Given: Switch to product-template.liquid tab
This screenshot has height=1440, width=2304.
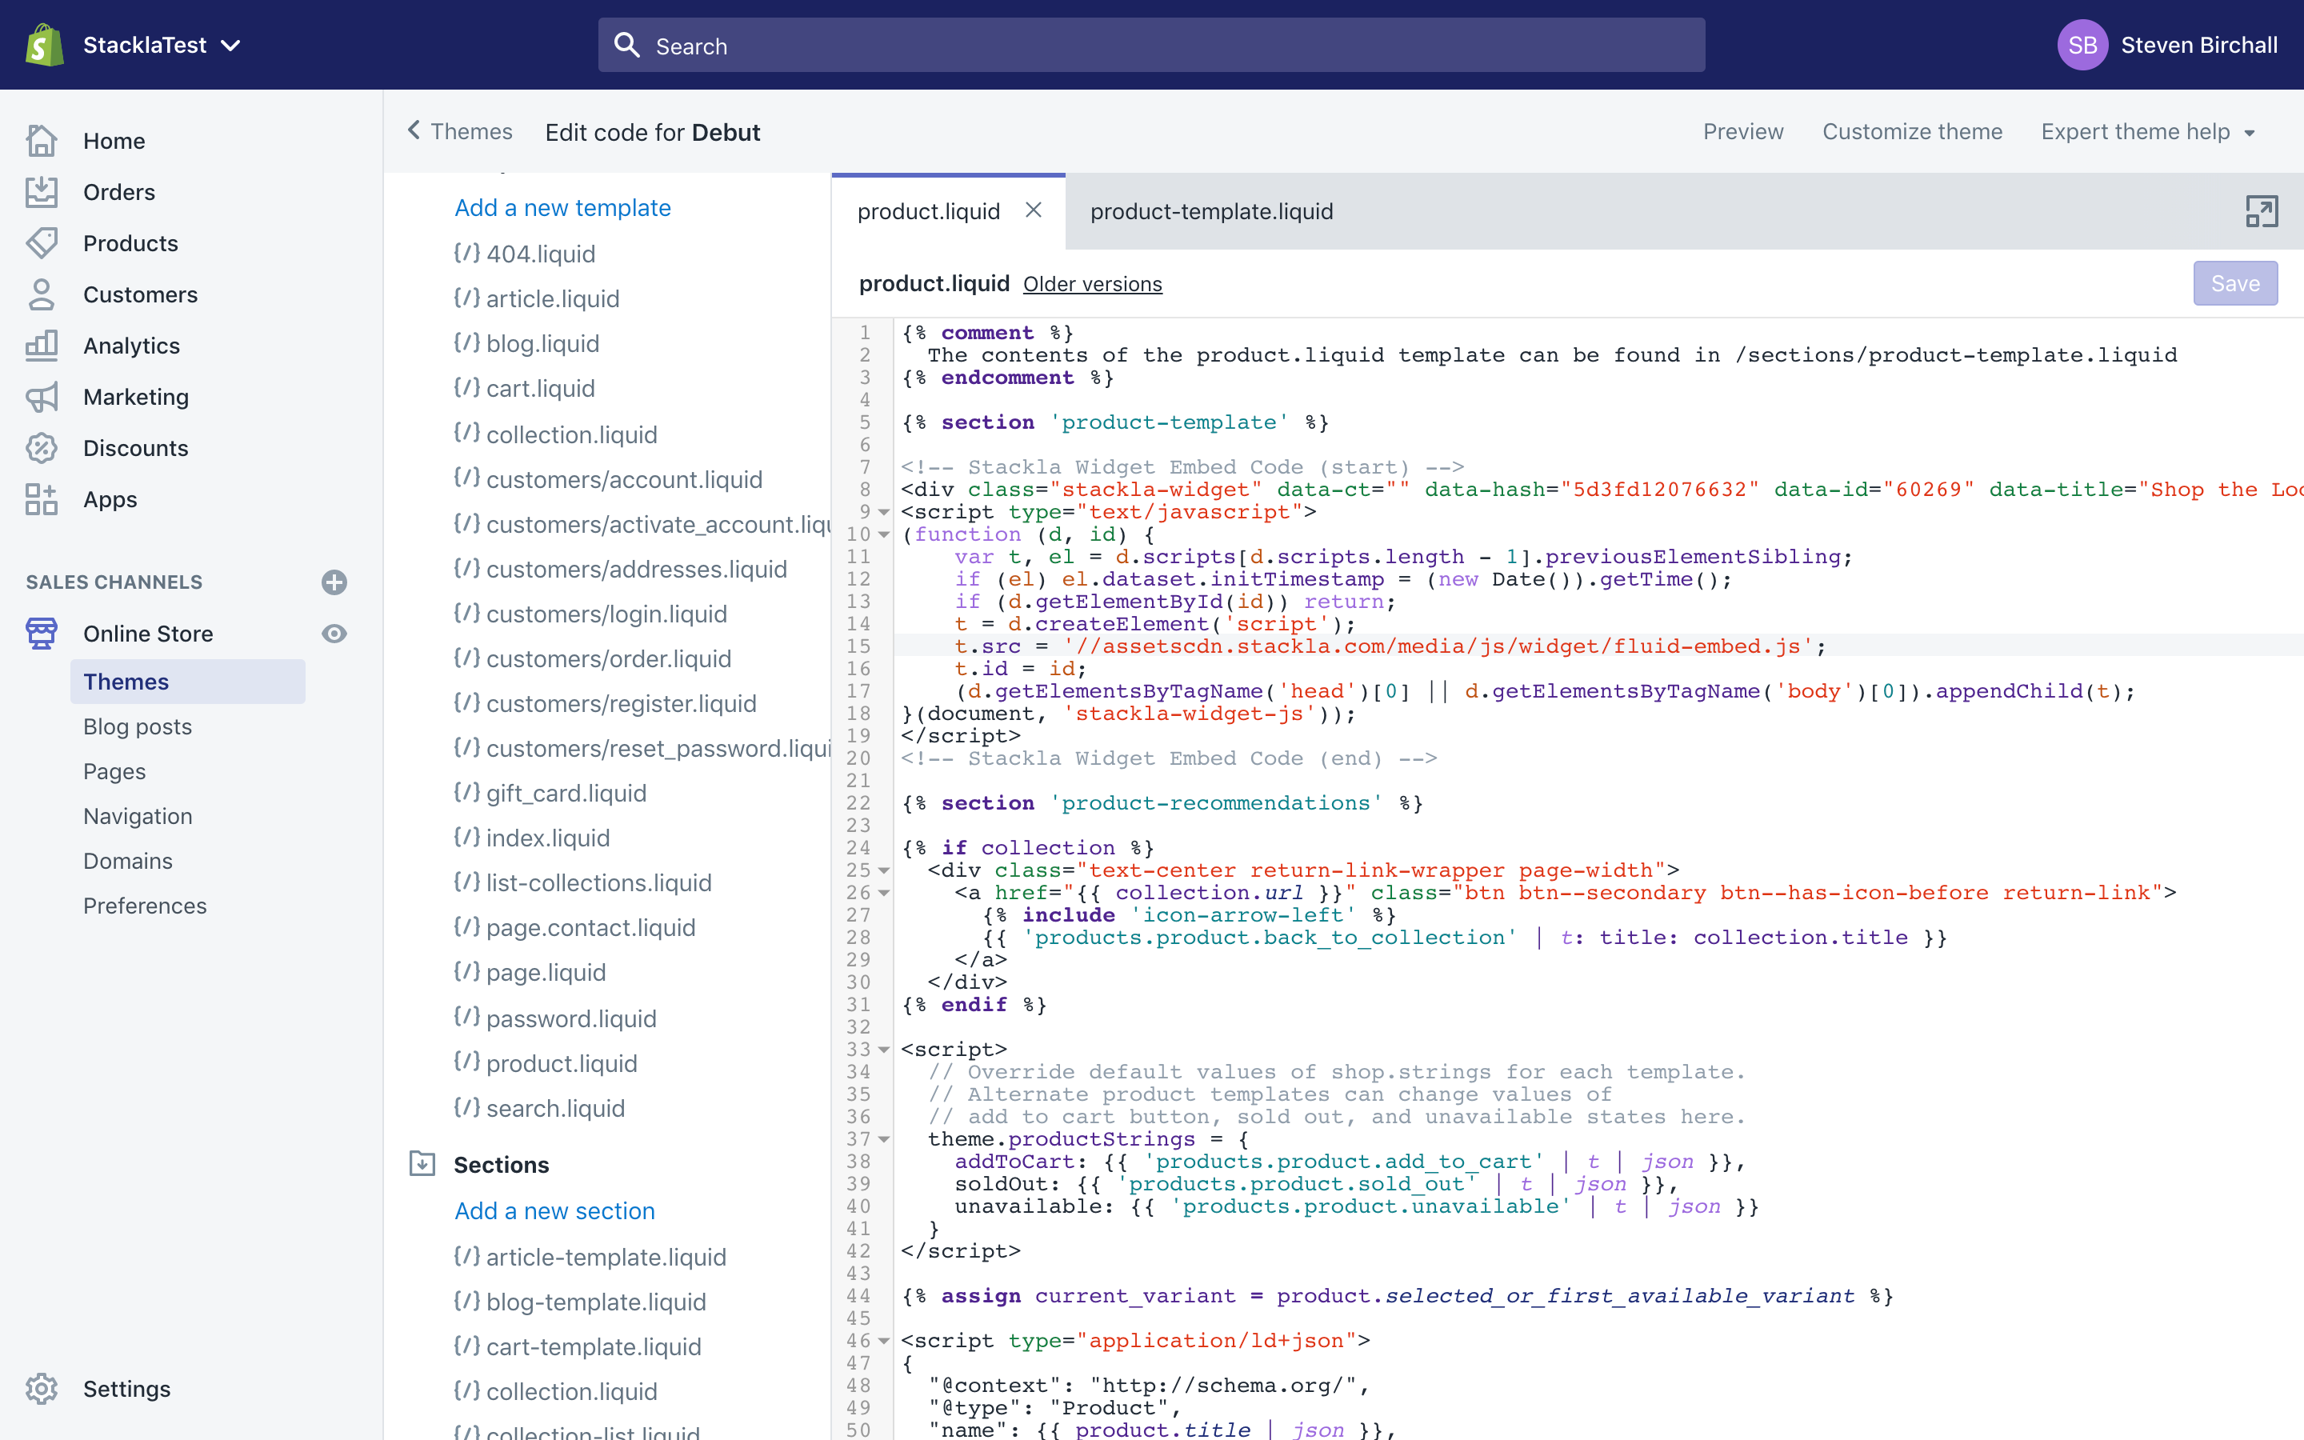Looking at the screenshot, I should click(x=1211, y=211).
